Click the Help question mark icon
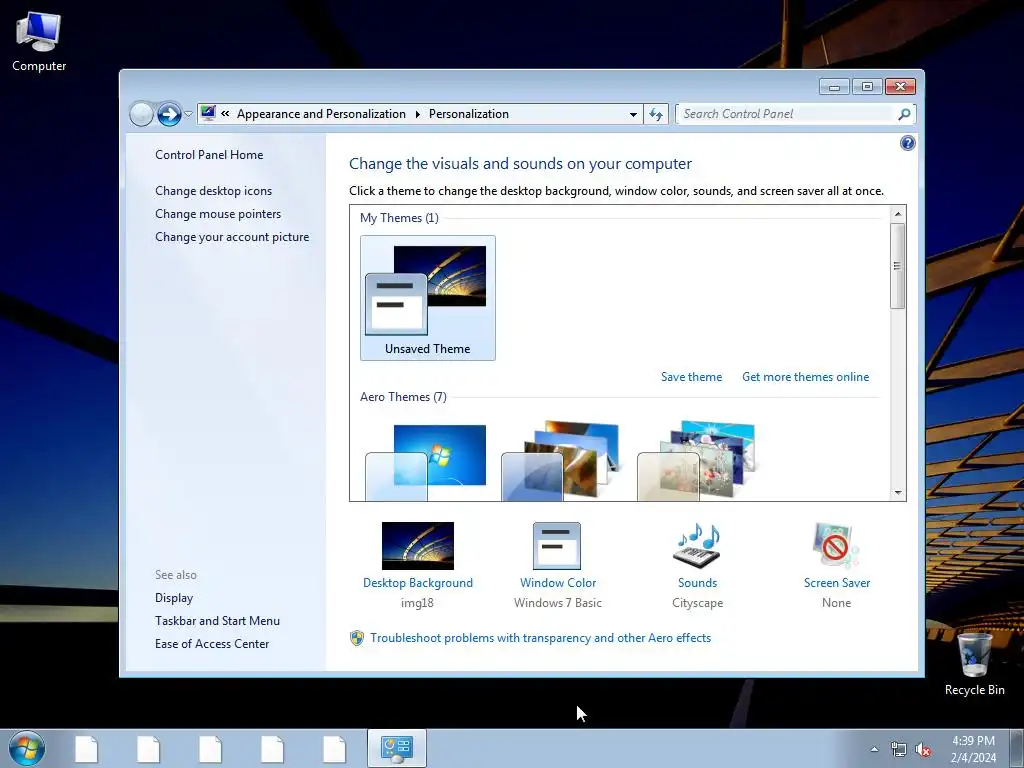1024x768 pixels. pos(907,143)
